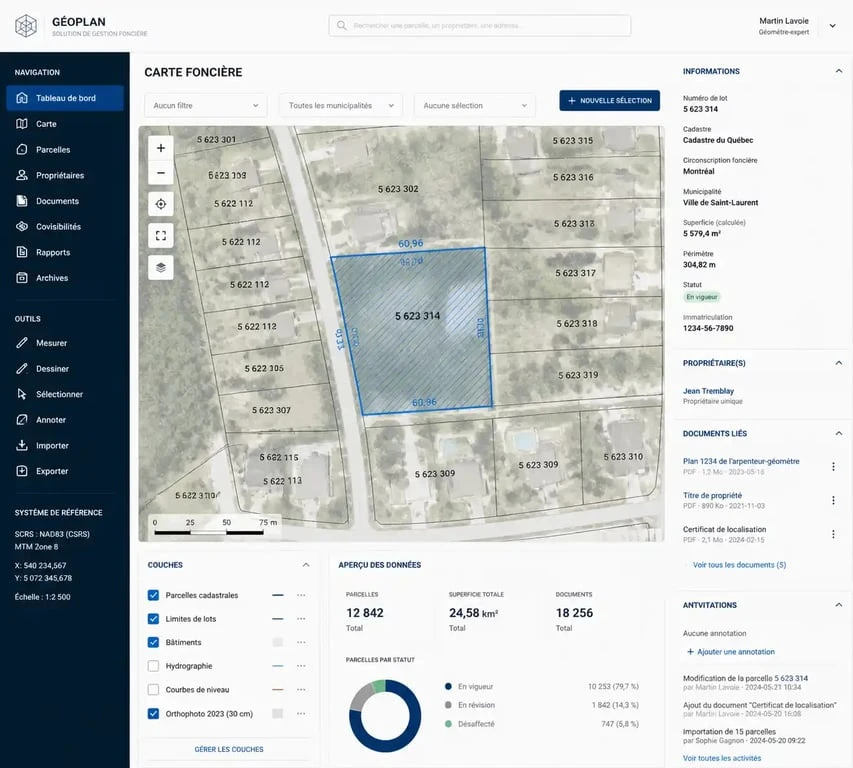Open Toutes les municipalités dropdown
This screenshot has height=768, width=853.
pyautogui.click(x=341, y=106)
